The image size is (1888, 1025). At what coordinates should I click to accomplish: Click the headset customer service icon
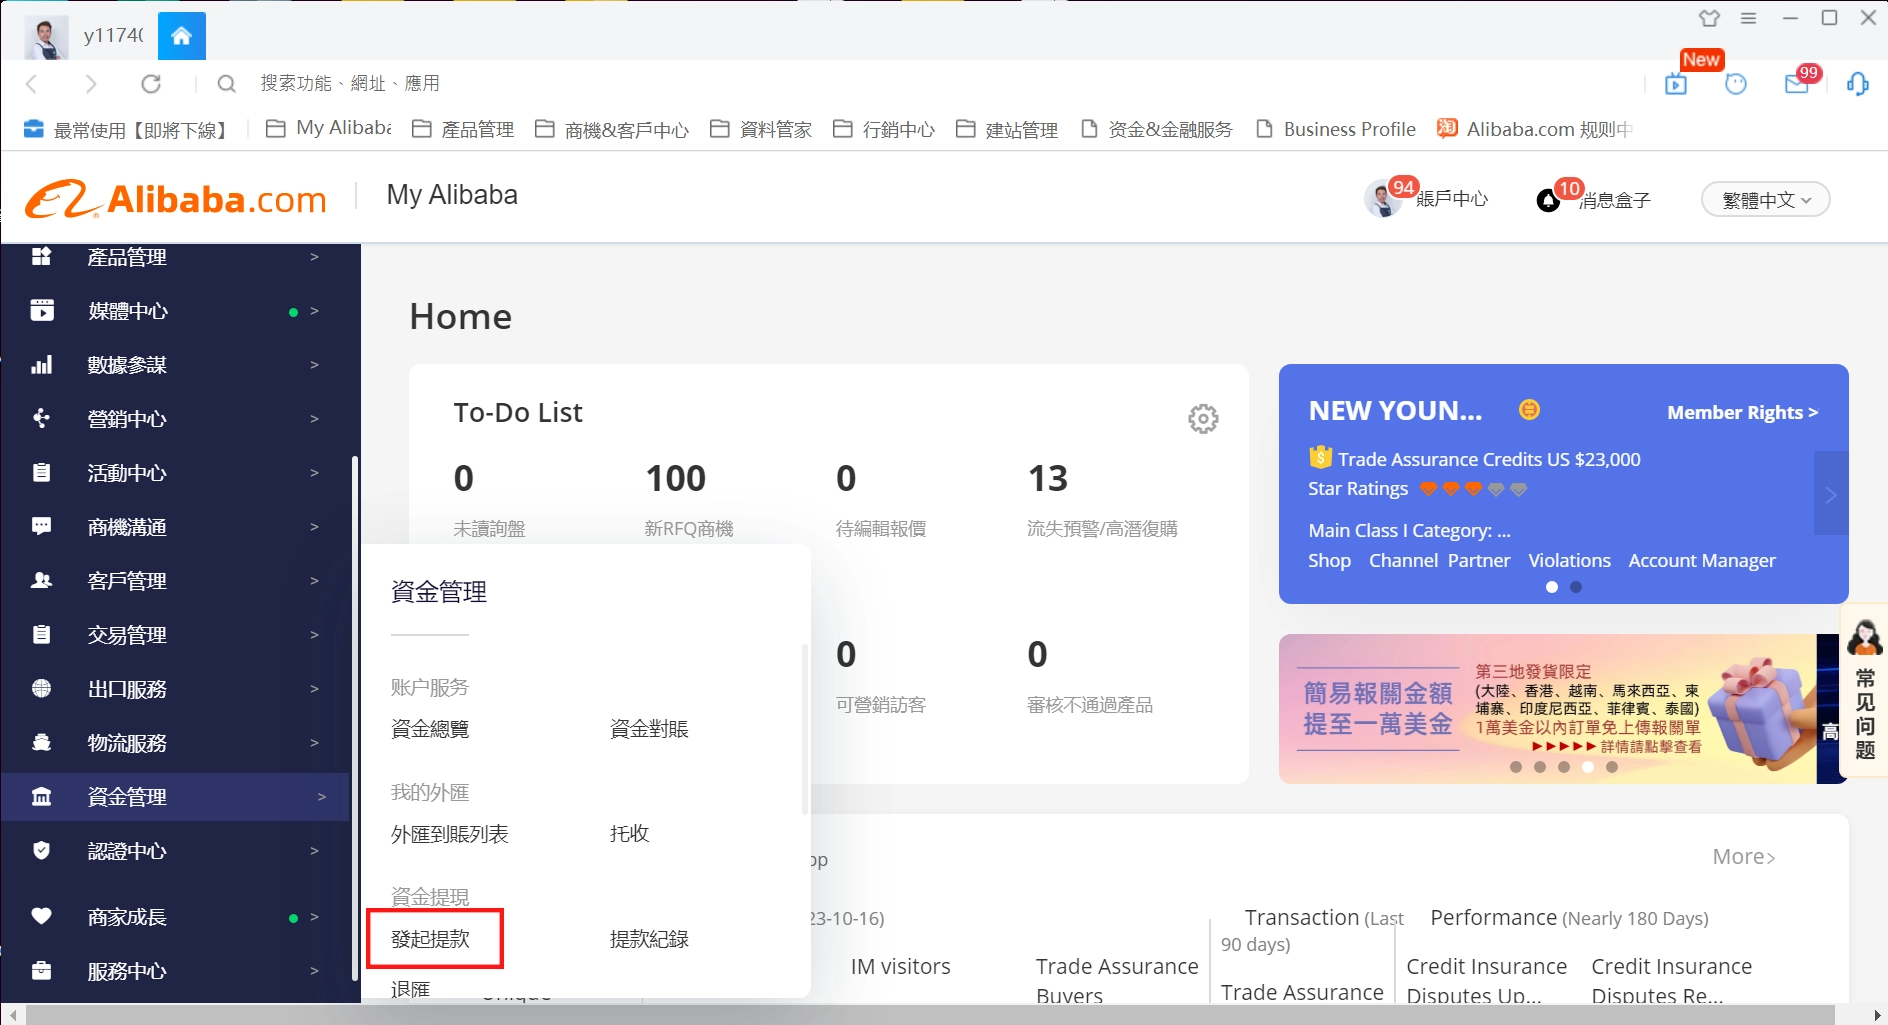[1858, 84]
